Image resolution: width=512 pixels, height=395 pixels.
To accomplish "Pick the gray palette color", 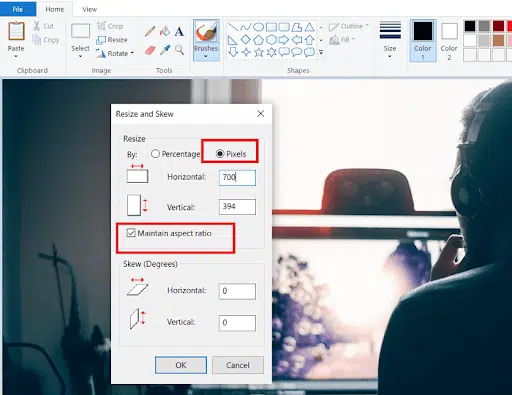I will pos(484,26).
